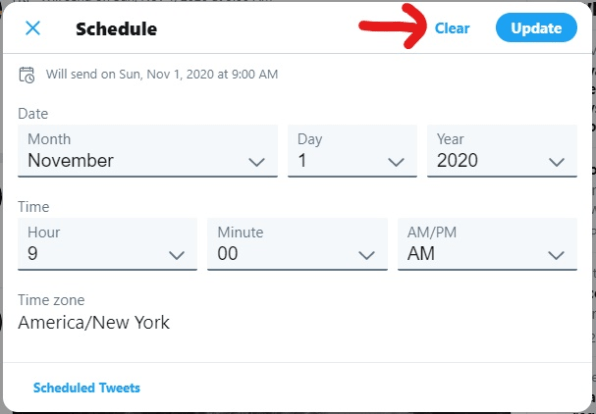Open the Month dropdown showing November
Image resolution: width=596 pixels, height=414 pixels.
click(147, 151)
